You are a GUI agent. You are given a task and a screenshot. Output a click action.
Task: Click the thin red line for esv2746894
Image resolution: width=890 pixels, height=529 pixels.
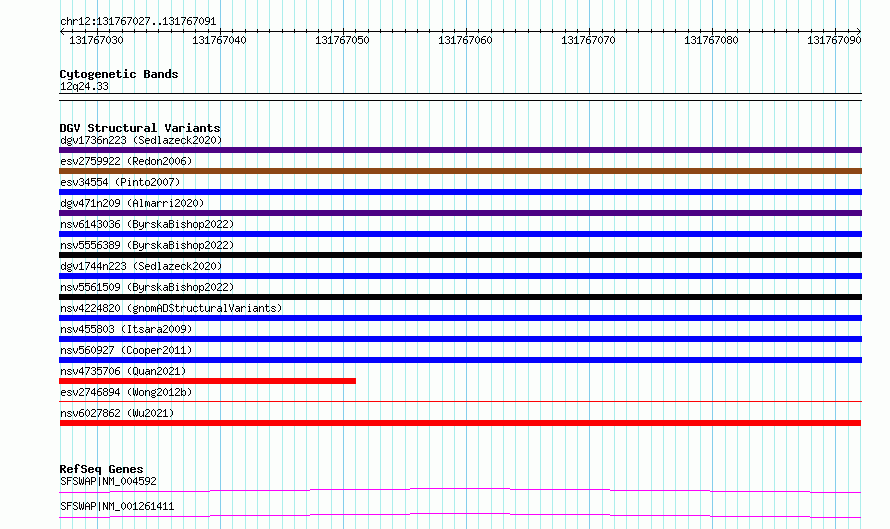click(x=460, y=401)
